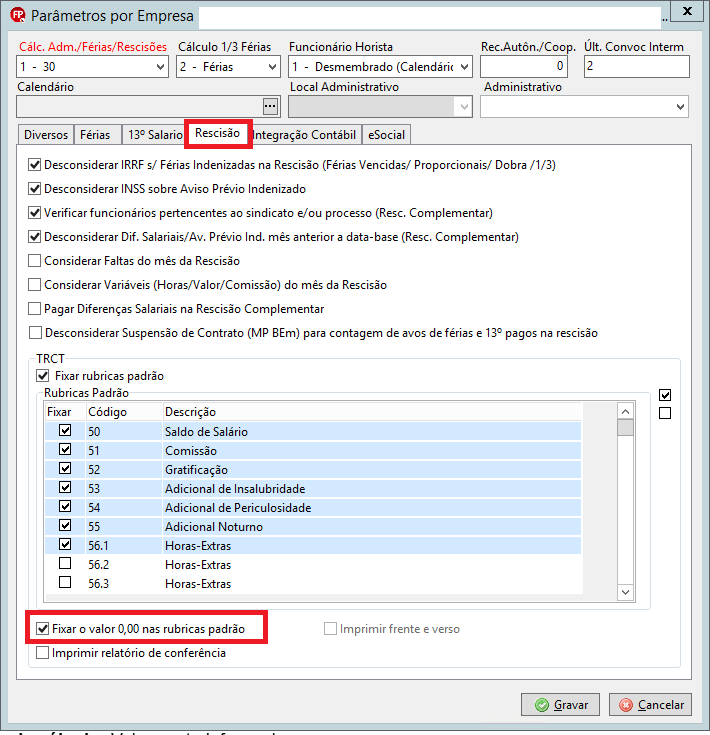Click the Calendário text field

click(x=140, y=106)
